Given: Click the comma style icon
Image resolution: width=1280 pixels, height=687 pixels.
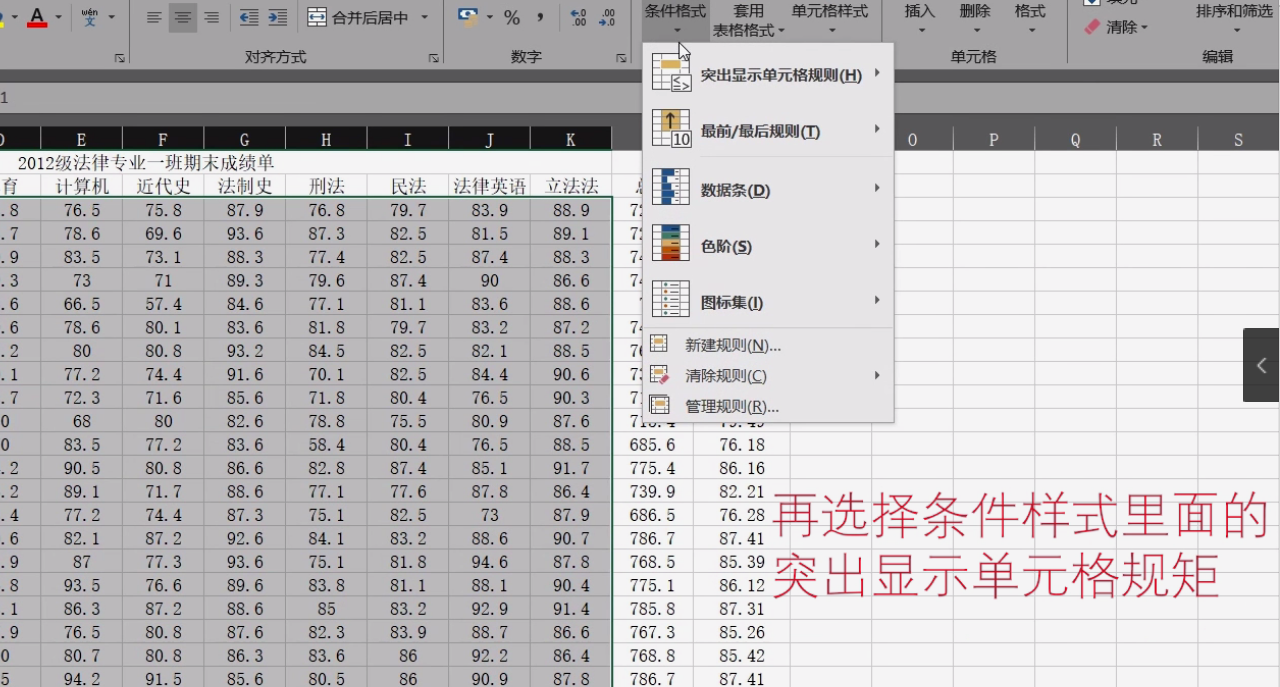Looking at the screenshot, I should [x=540, y=17].
